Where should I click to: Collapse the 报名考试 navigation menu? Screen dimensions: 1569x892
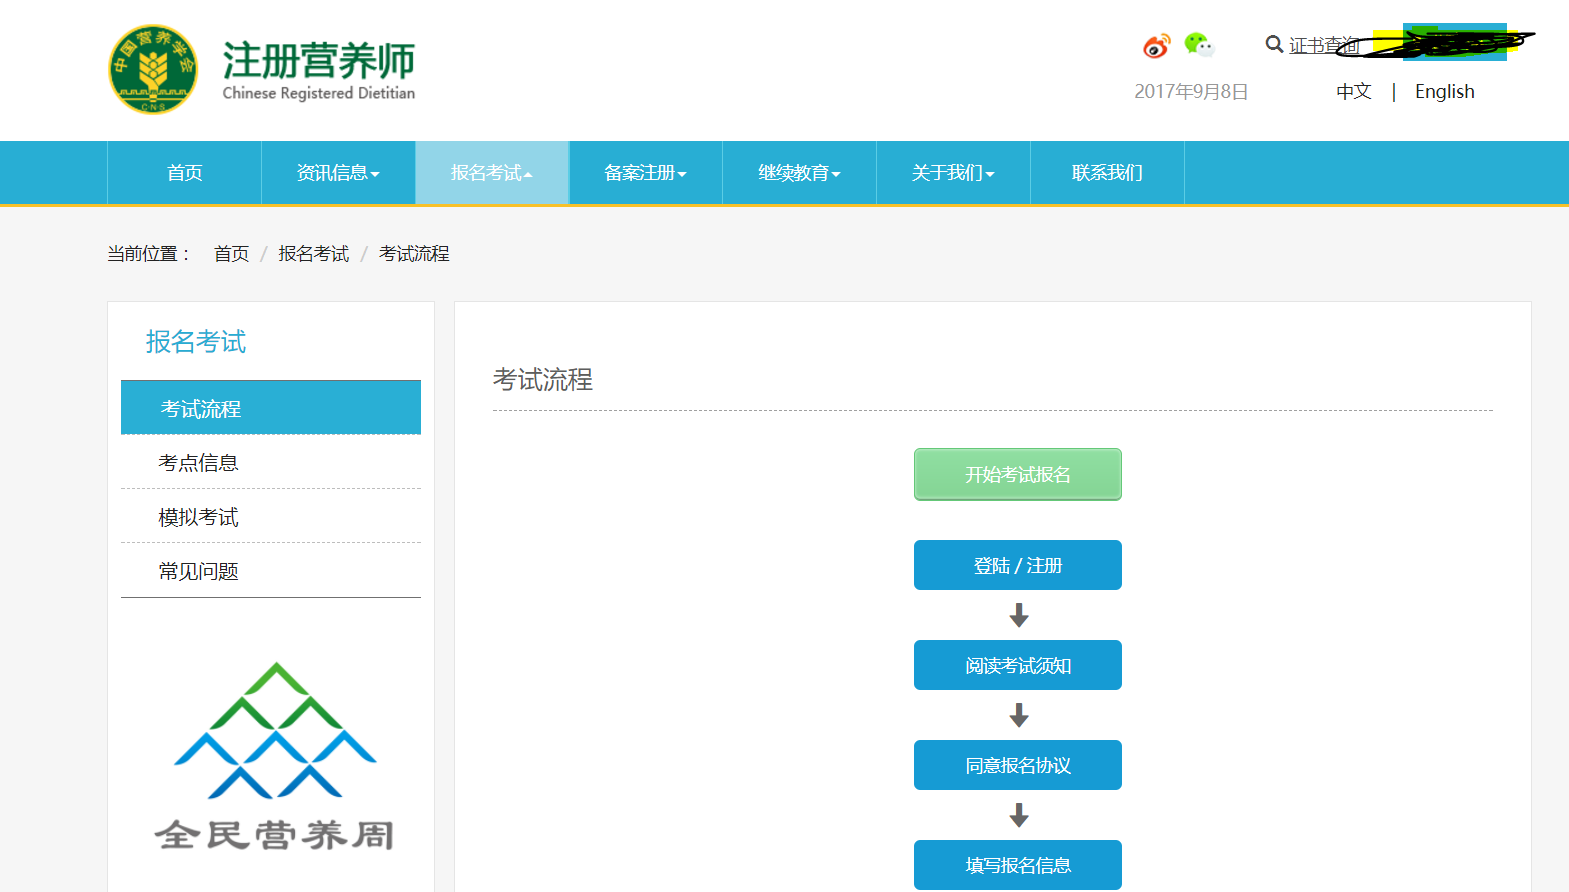(x=492, y=173)
